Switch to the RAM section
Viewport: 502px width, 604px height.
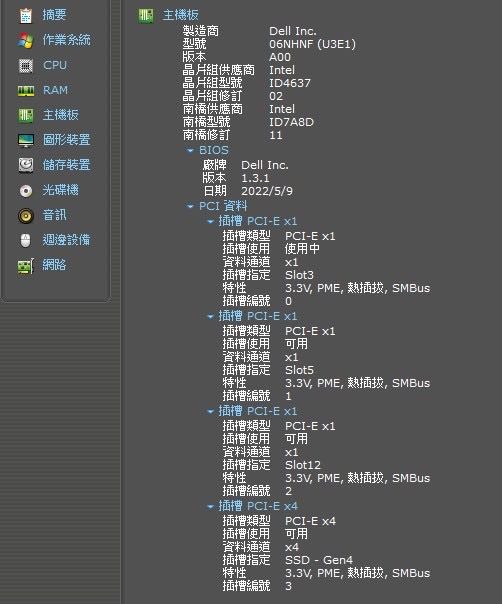(x=55, y=90)
